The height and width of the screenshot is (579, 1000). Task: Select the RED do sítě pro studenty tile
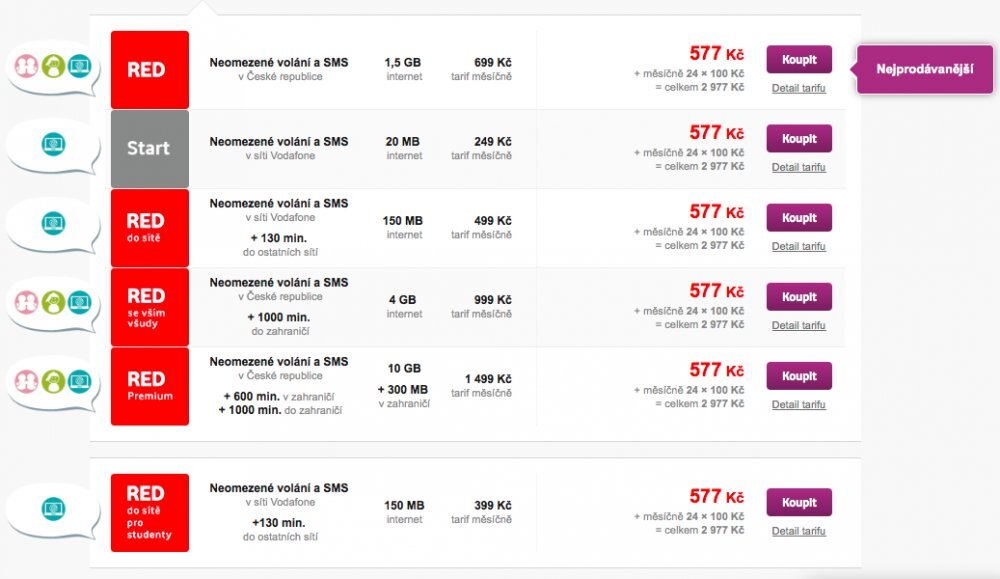tap(149, 513)
